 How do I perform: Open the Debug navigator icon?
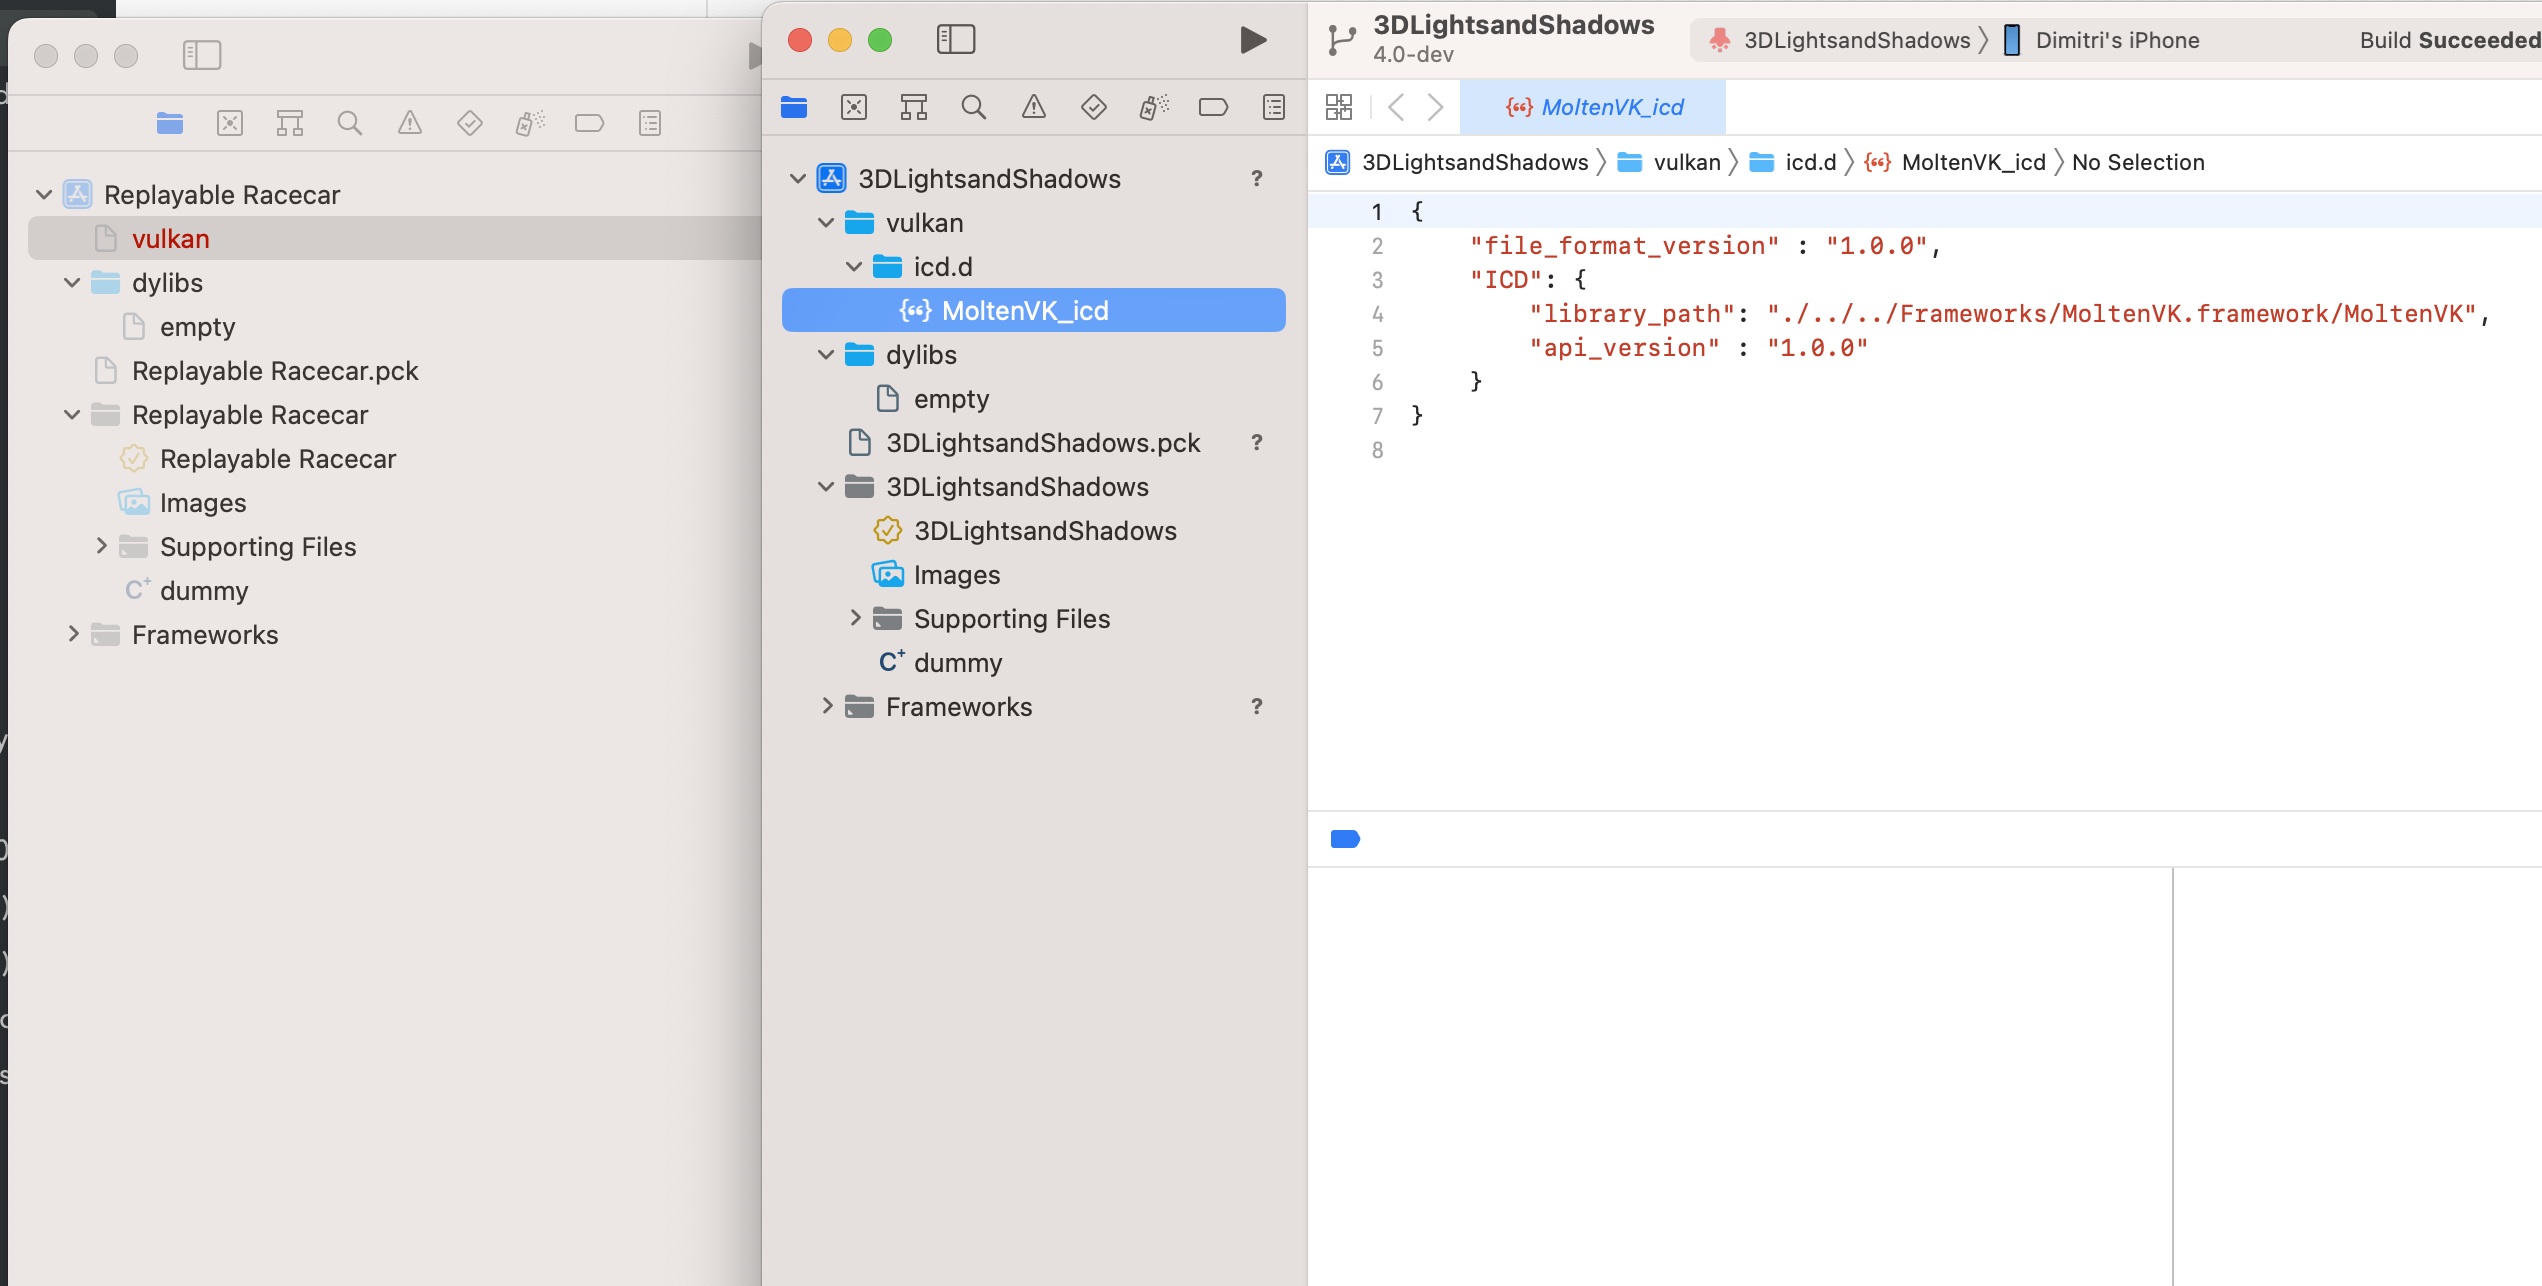click(1154, 107)
